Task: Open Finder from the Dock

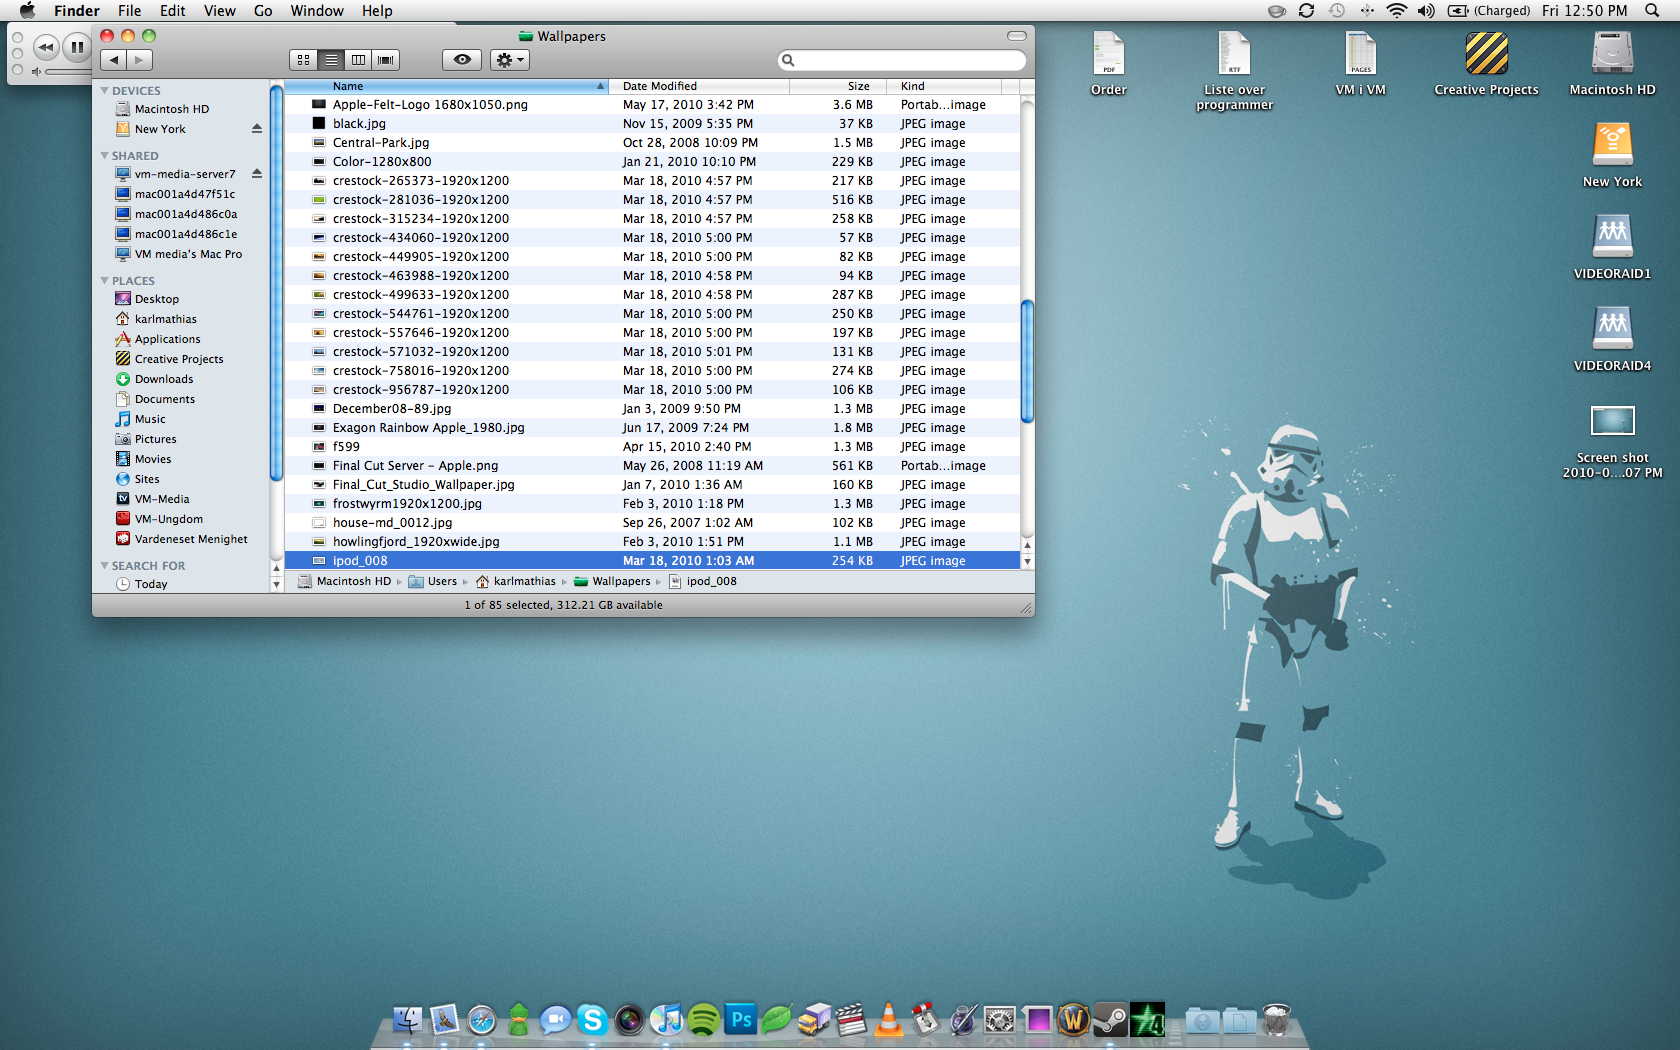Action: 407,1019
